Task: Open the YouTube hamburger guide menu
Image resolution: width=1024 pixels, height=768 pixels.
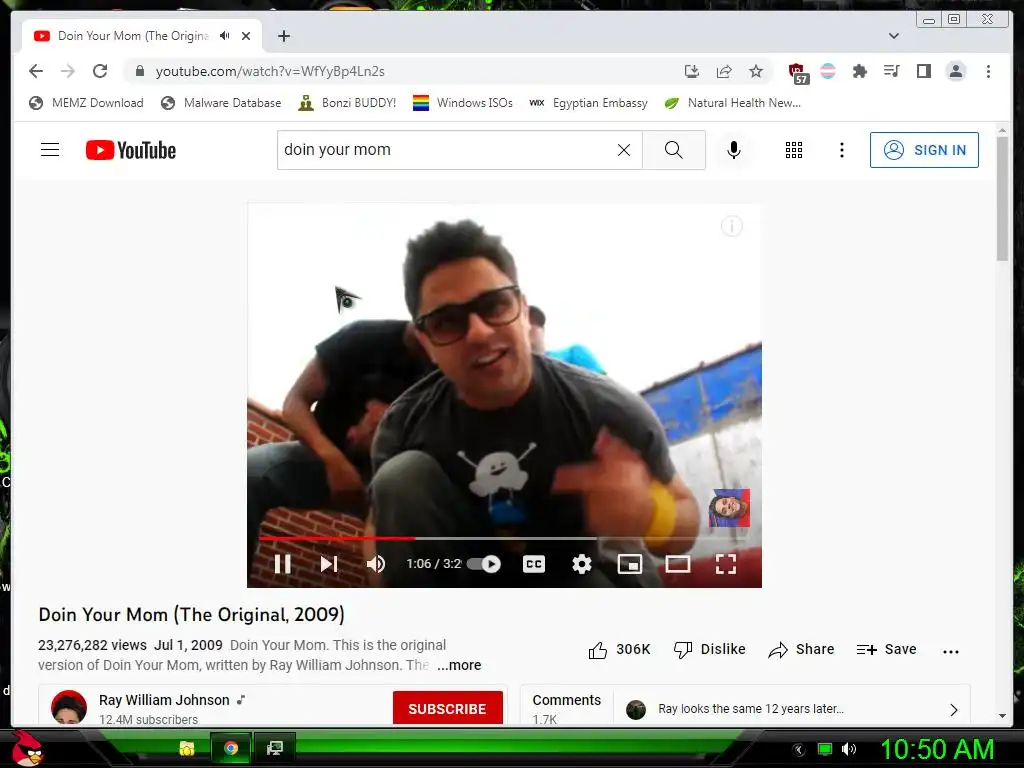Action: [50, 150]
